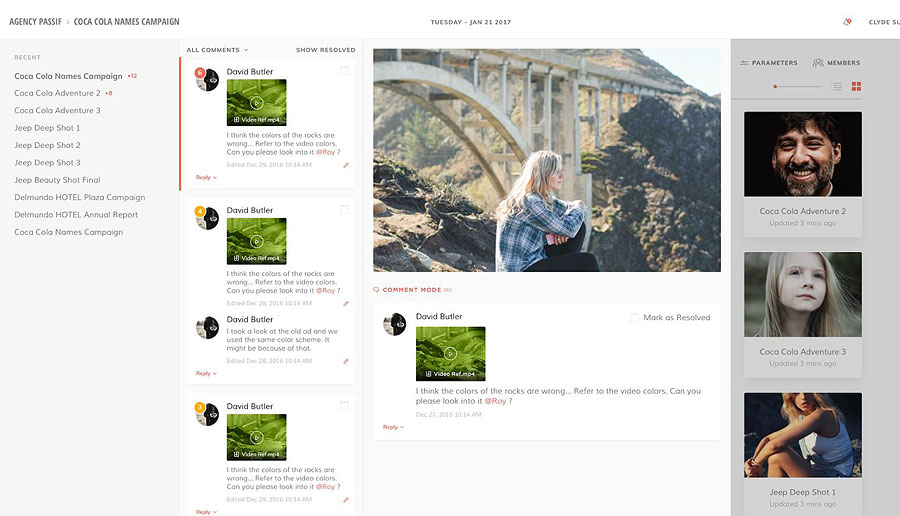Play Video Ref.mp4 in the detail comment
Viewport: 900px width, 516px height.
[x=451, y=354]
